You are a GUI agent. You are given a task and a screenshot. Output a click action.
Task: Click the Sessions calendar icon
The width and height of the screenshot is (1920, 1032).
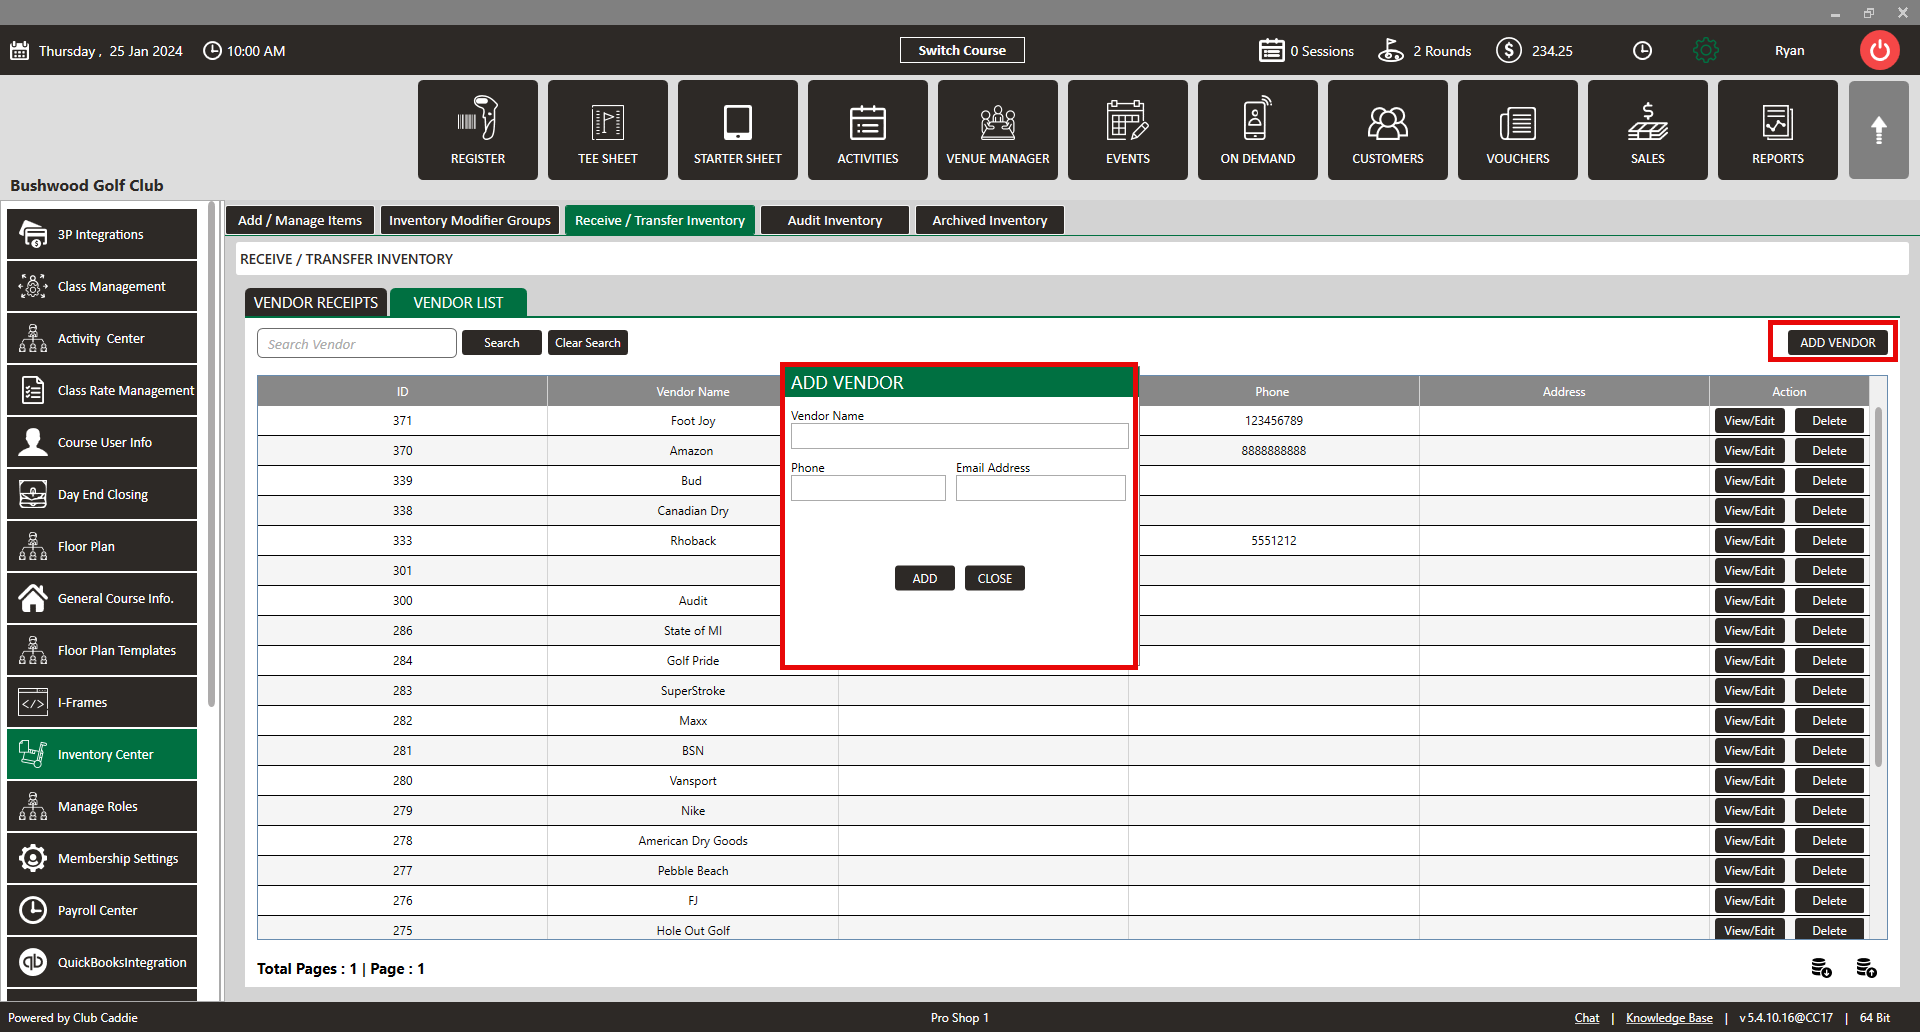1272,50
